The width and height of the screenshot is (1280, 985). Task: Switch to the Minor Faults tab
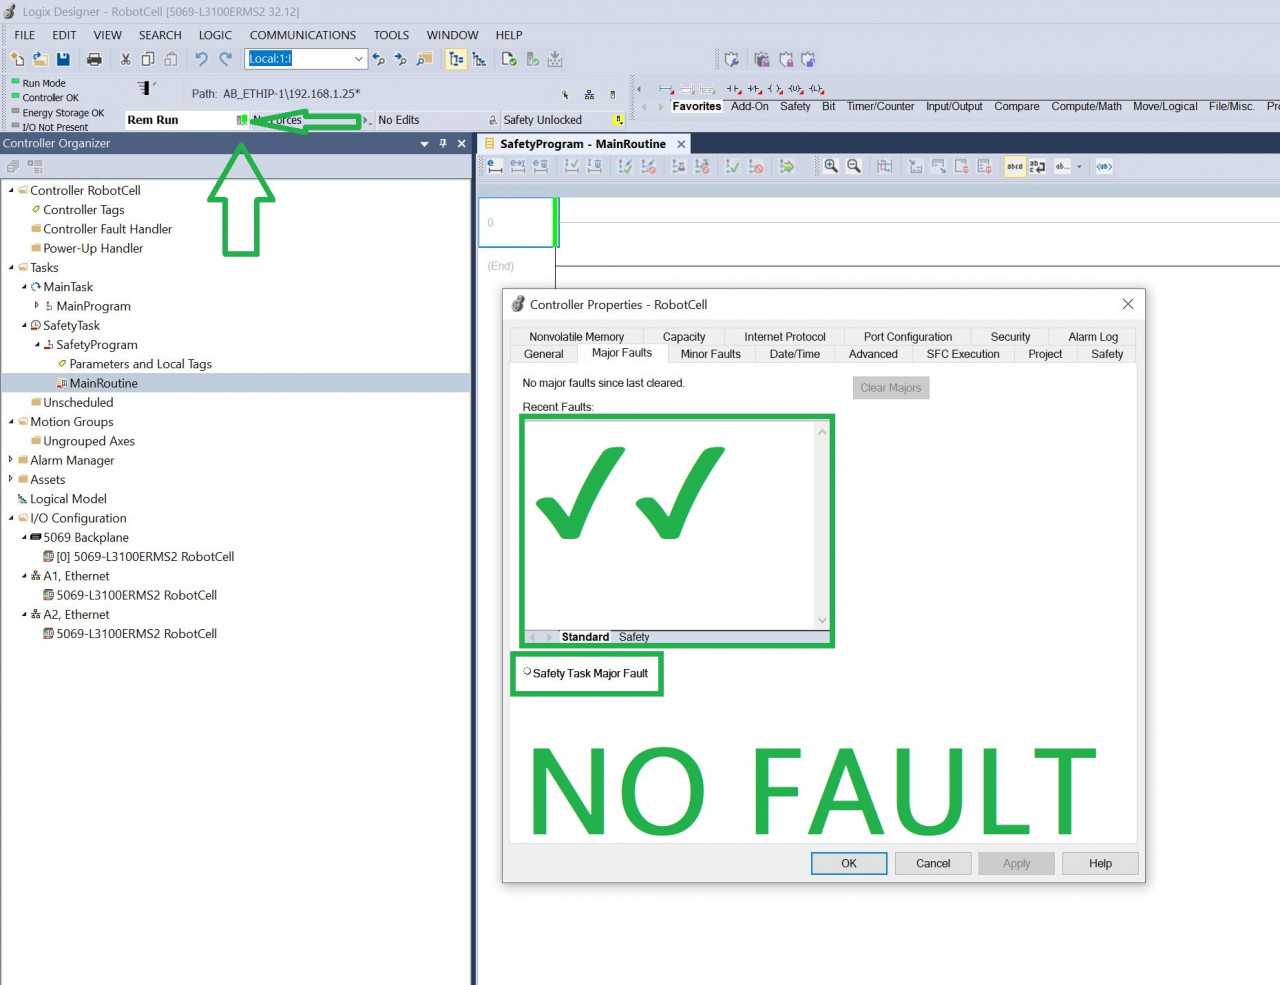tap(710, 354)
